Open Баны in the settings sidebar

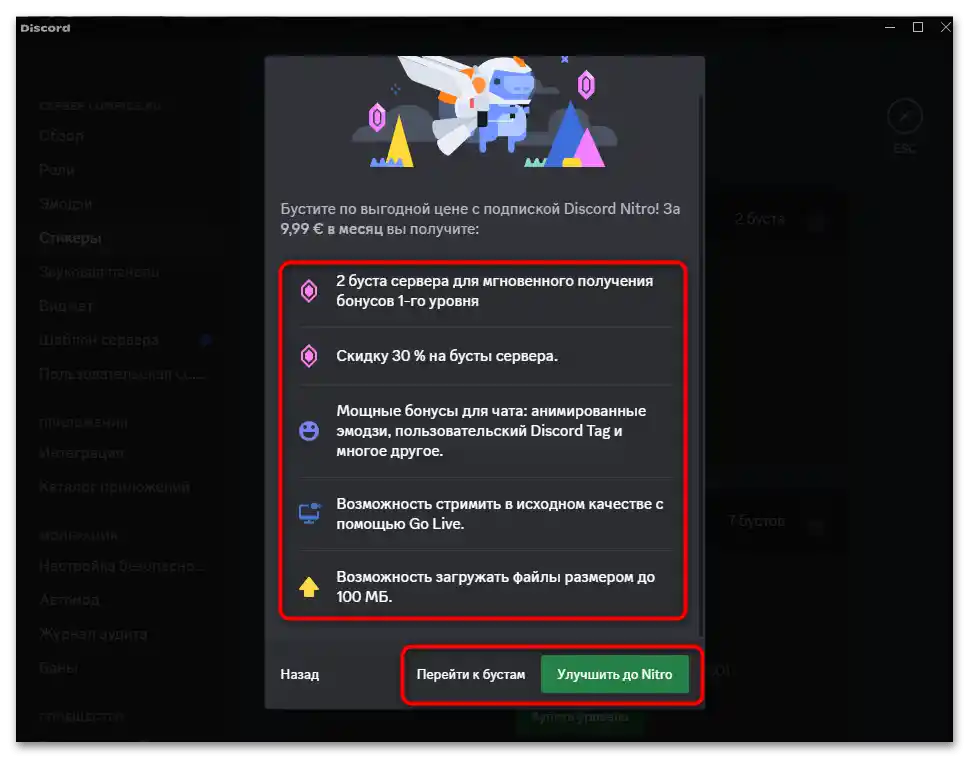(x=59, y=668)
